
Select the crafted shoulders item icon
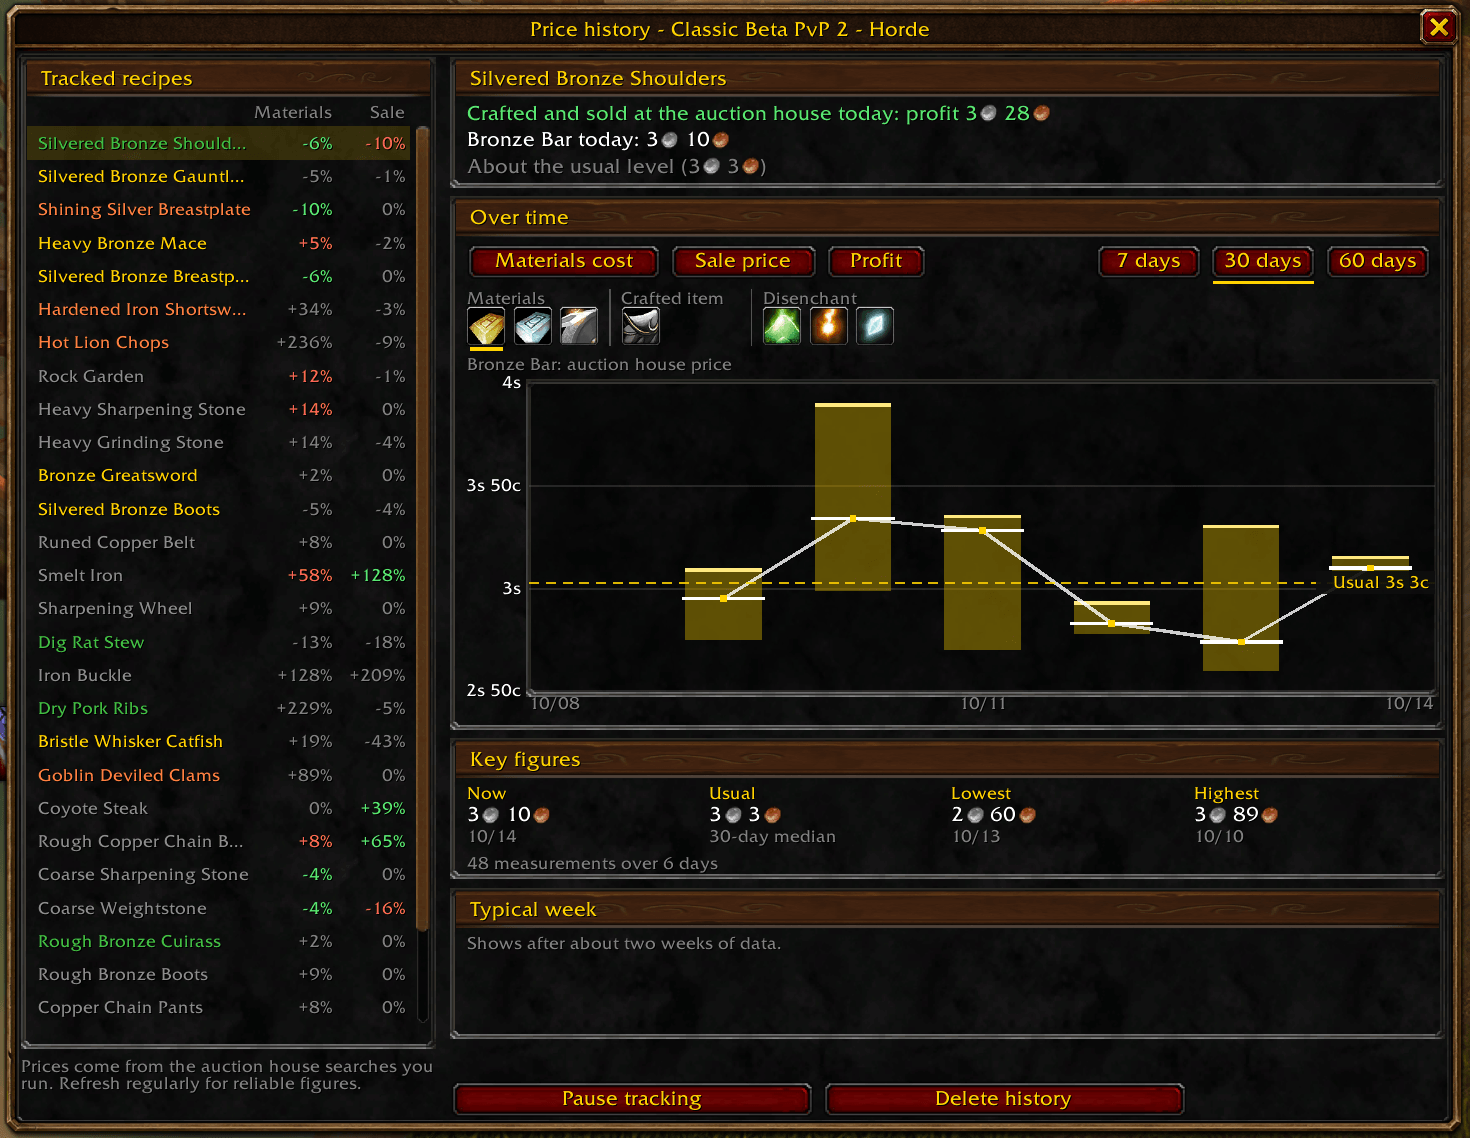point(640,326)
